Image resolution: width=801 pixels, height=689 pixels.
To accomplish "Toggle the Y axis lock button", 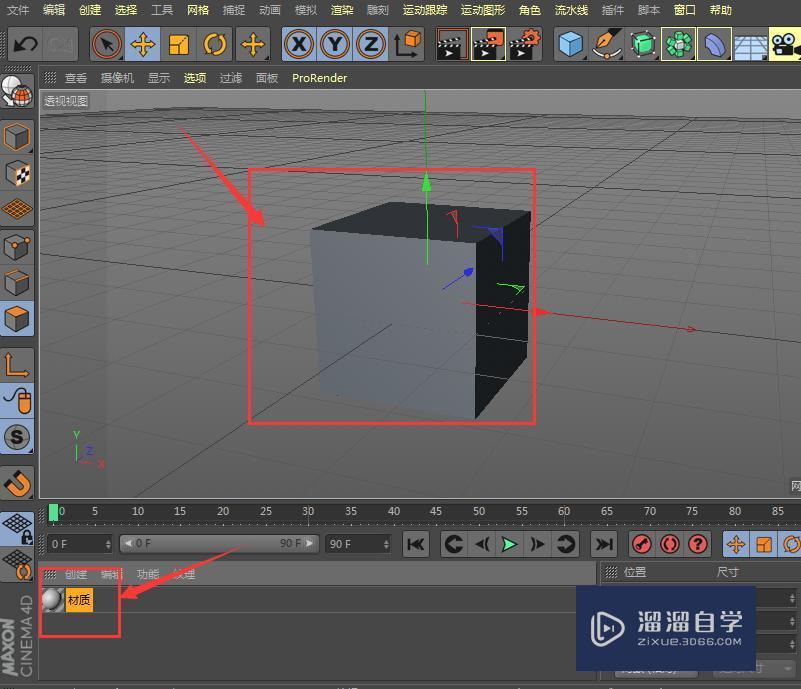I will click(x=335, y=44).
